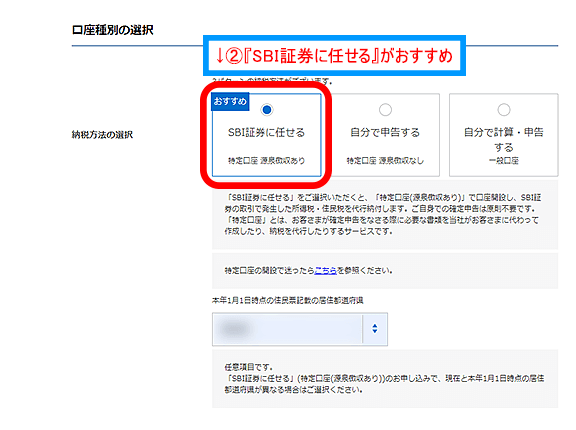Click the 特定口座の開設で迷ったら info box
Viewport: 576px width, 430px height.
coord(385,271)
